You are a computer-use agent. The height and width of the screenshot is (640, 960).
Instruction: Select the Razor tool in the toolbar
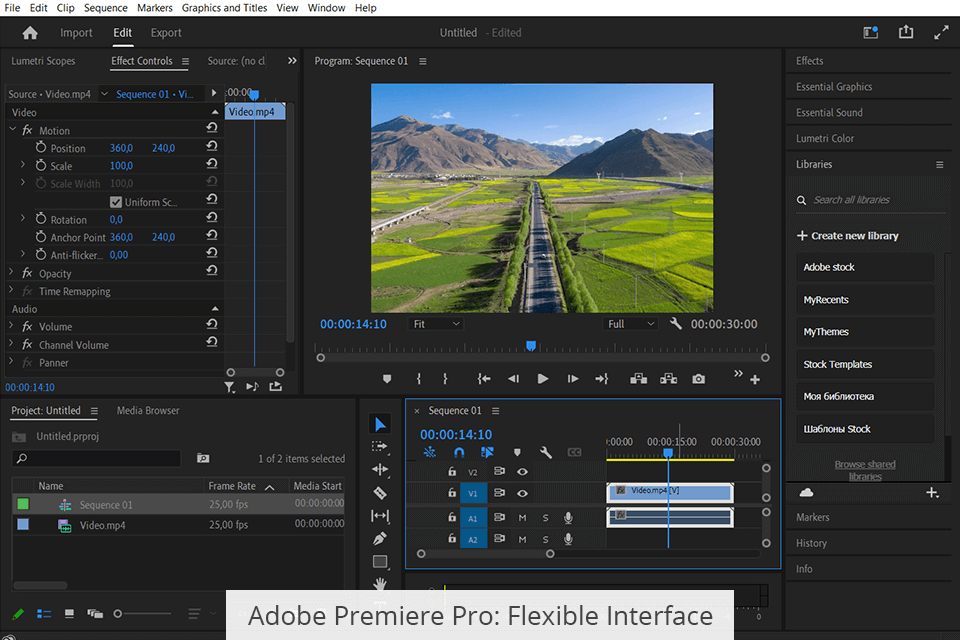point(380,493)
